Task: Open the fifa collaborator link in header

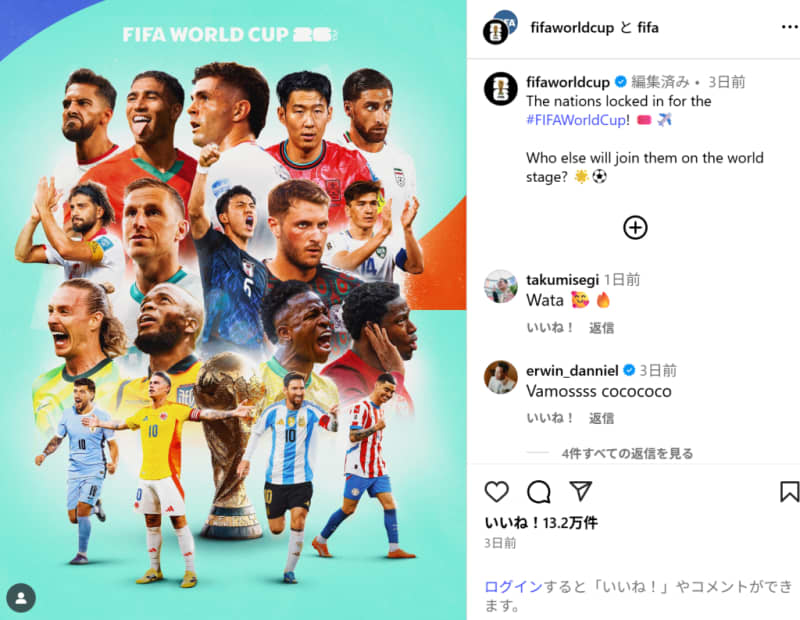Action: (648, 28)
